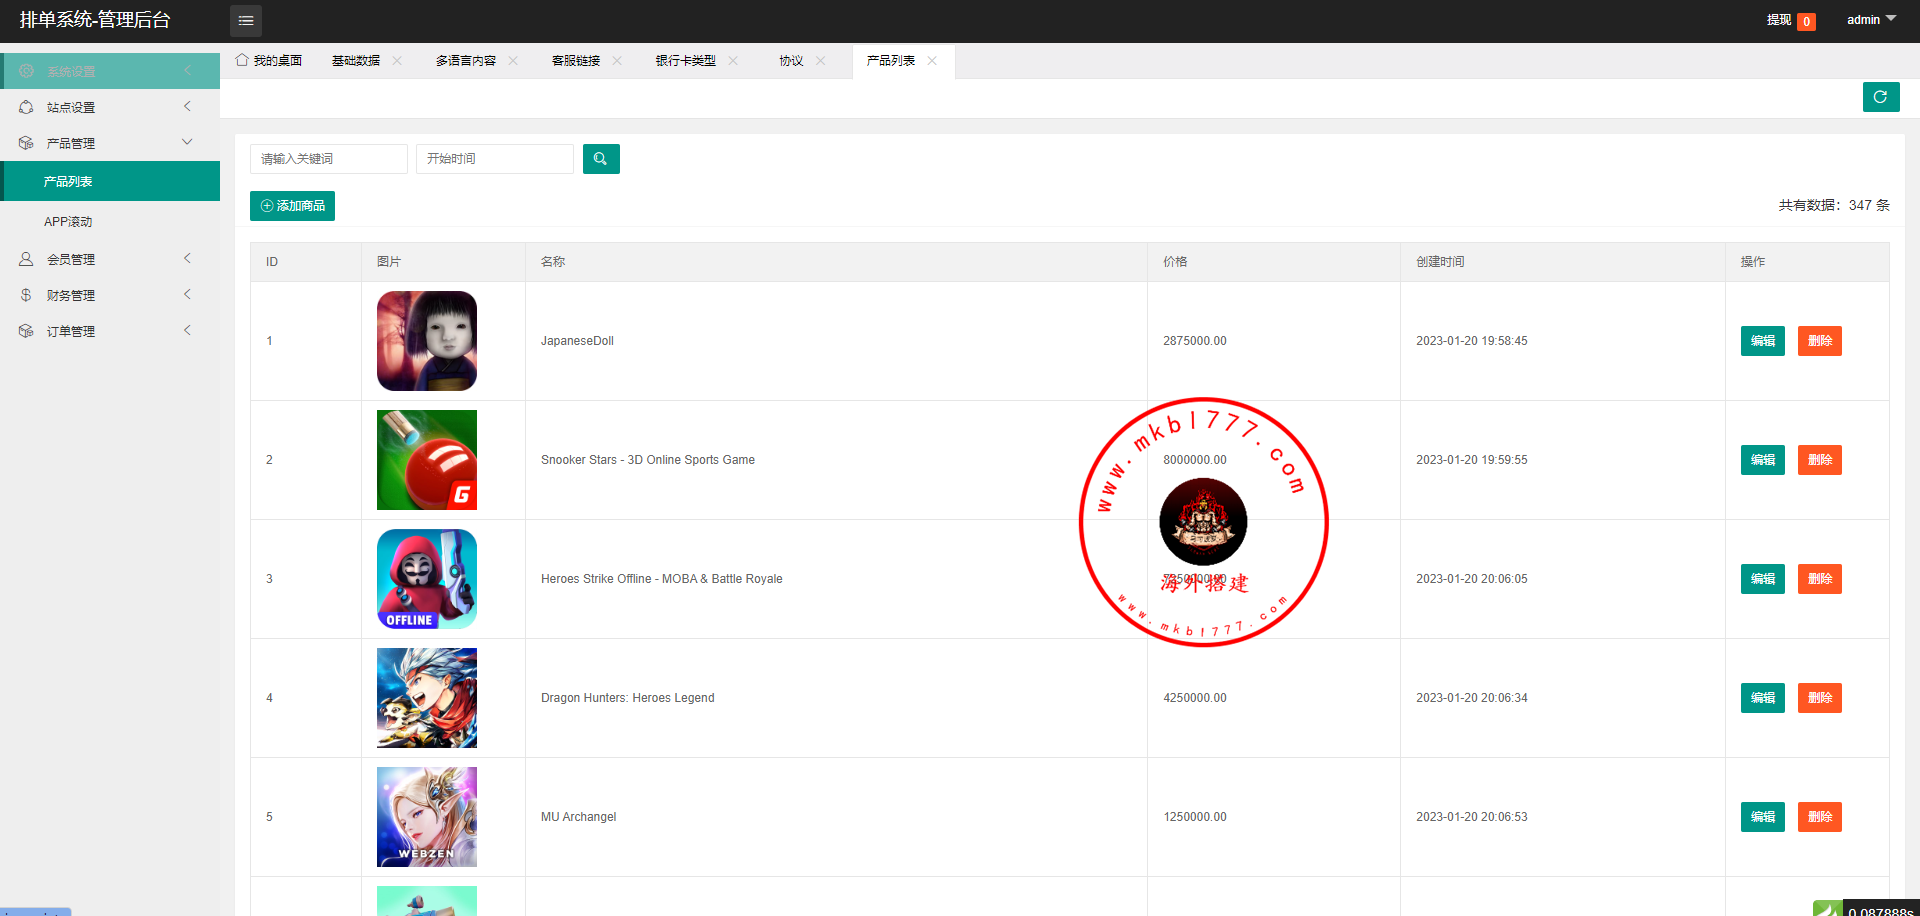Click the 排单系统-管理后台 title logo
The height and width of the screenshot is (916, 1920).
coord(95,20)
